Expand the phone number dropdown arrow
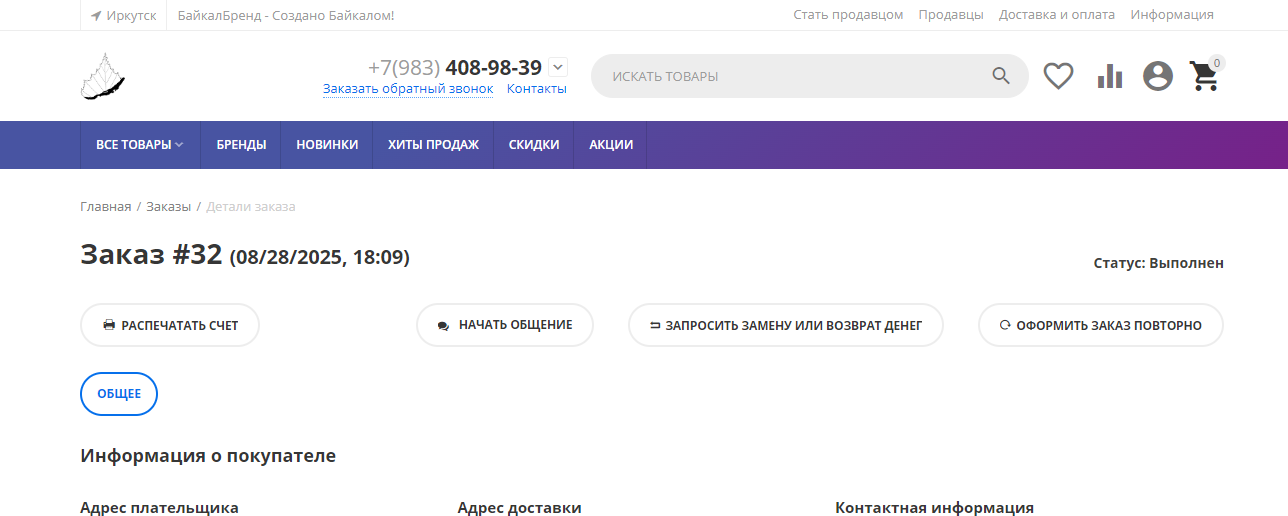Viewport: 1288px width, 516px height. coord(558,67)
